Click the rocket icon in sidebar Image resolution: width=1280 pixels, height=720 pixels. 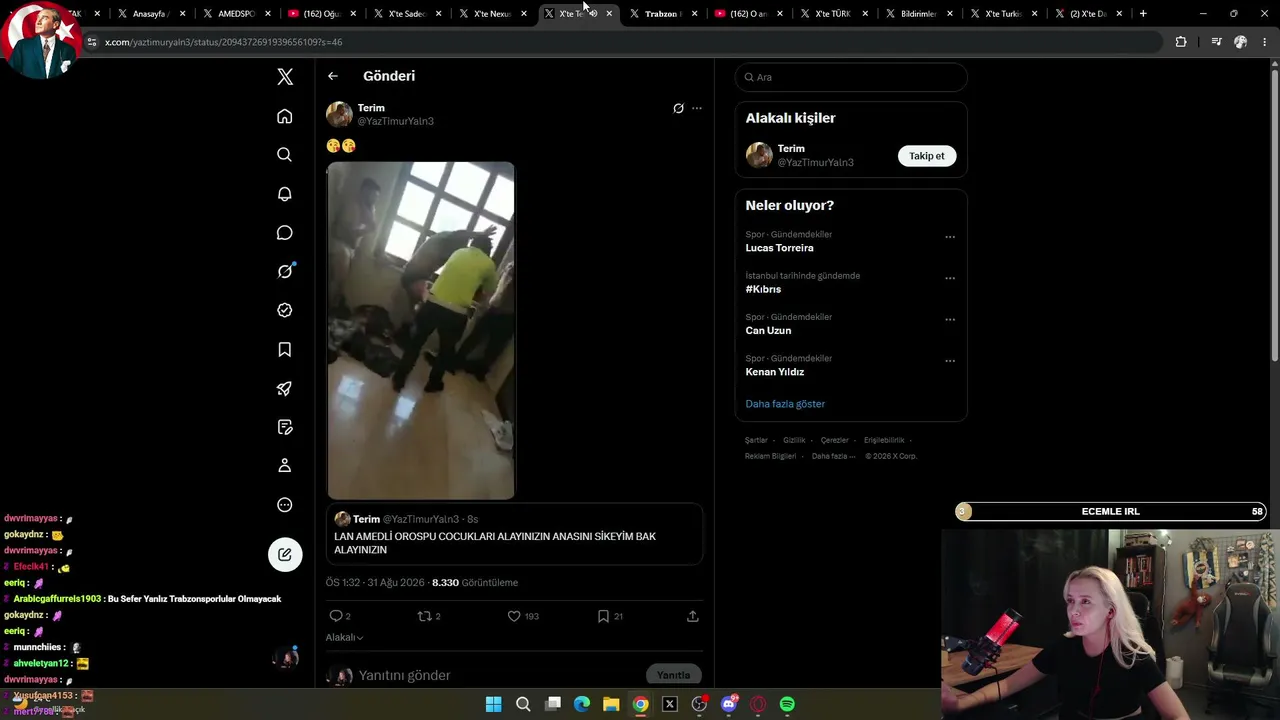[x=285, y=388]
